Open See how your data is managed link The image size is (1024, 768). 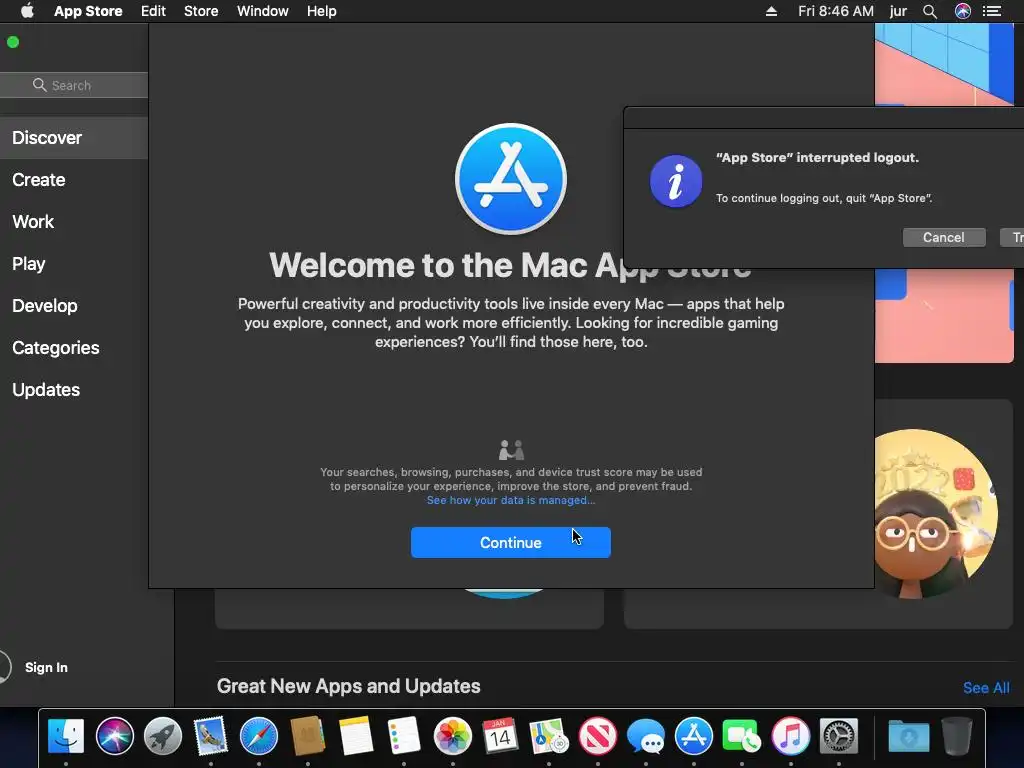click(x=511, y=500)
